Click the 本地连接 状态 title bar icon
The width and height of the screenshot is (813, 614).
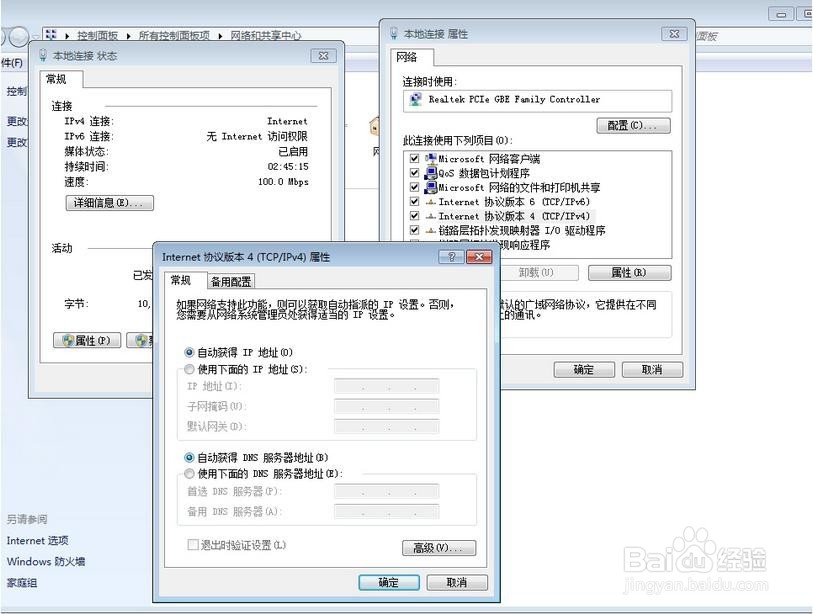tap(43, 55)
